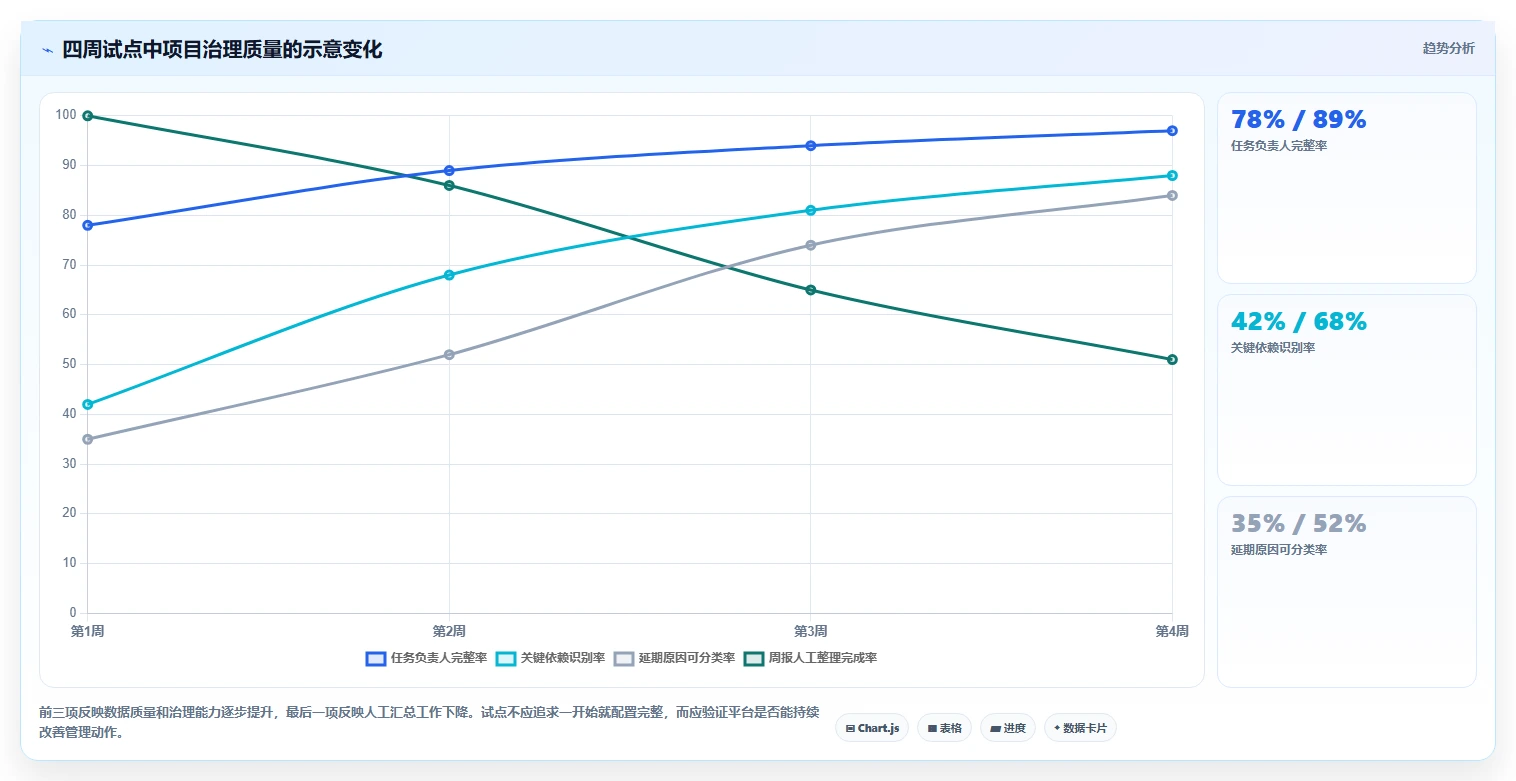Click the 数据卡片 tag button
The image size is (1516, 781).
click(x=1080, y=728)
